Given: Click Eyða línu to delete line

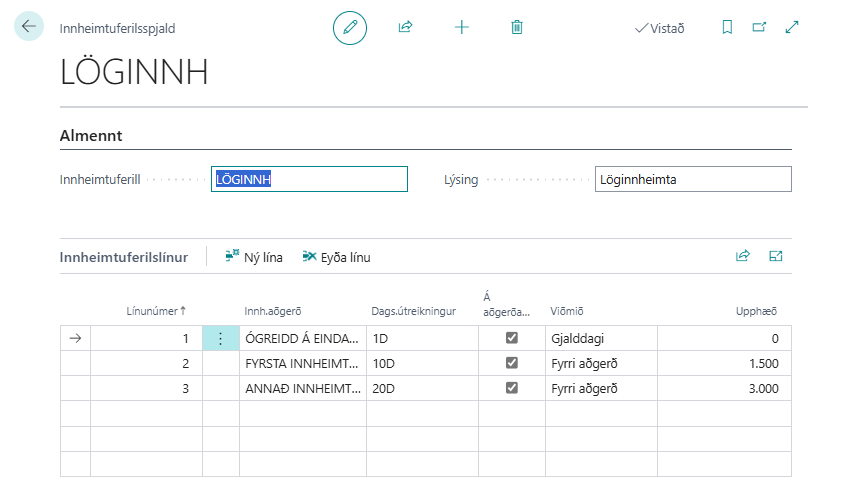Looking at the screenshot, I should pyautogui.click(x=337, y=257).
